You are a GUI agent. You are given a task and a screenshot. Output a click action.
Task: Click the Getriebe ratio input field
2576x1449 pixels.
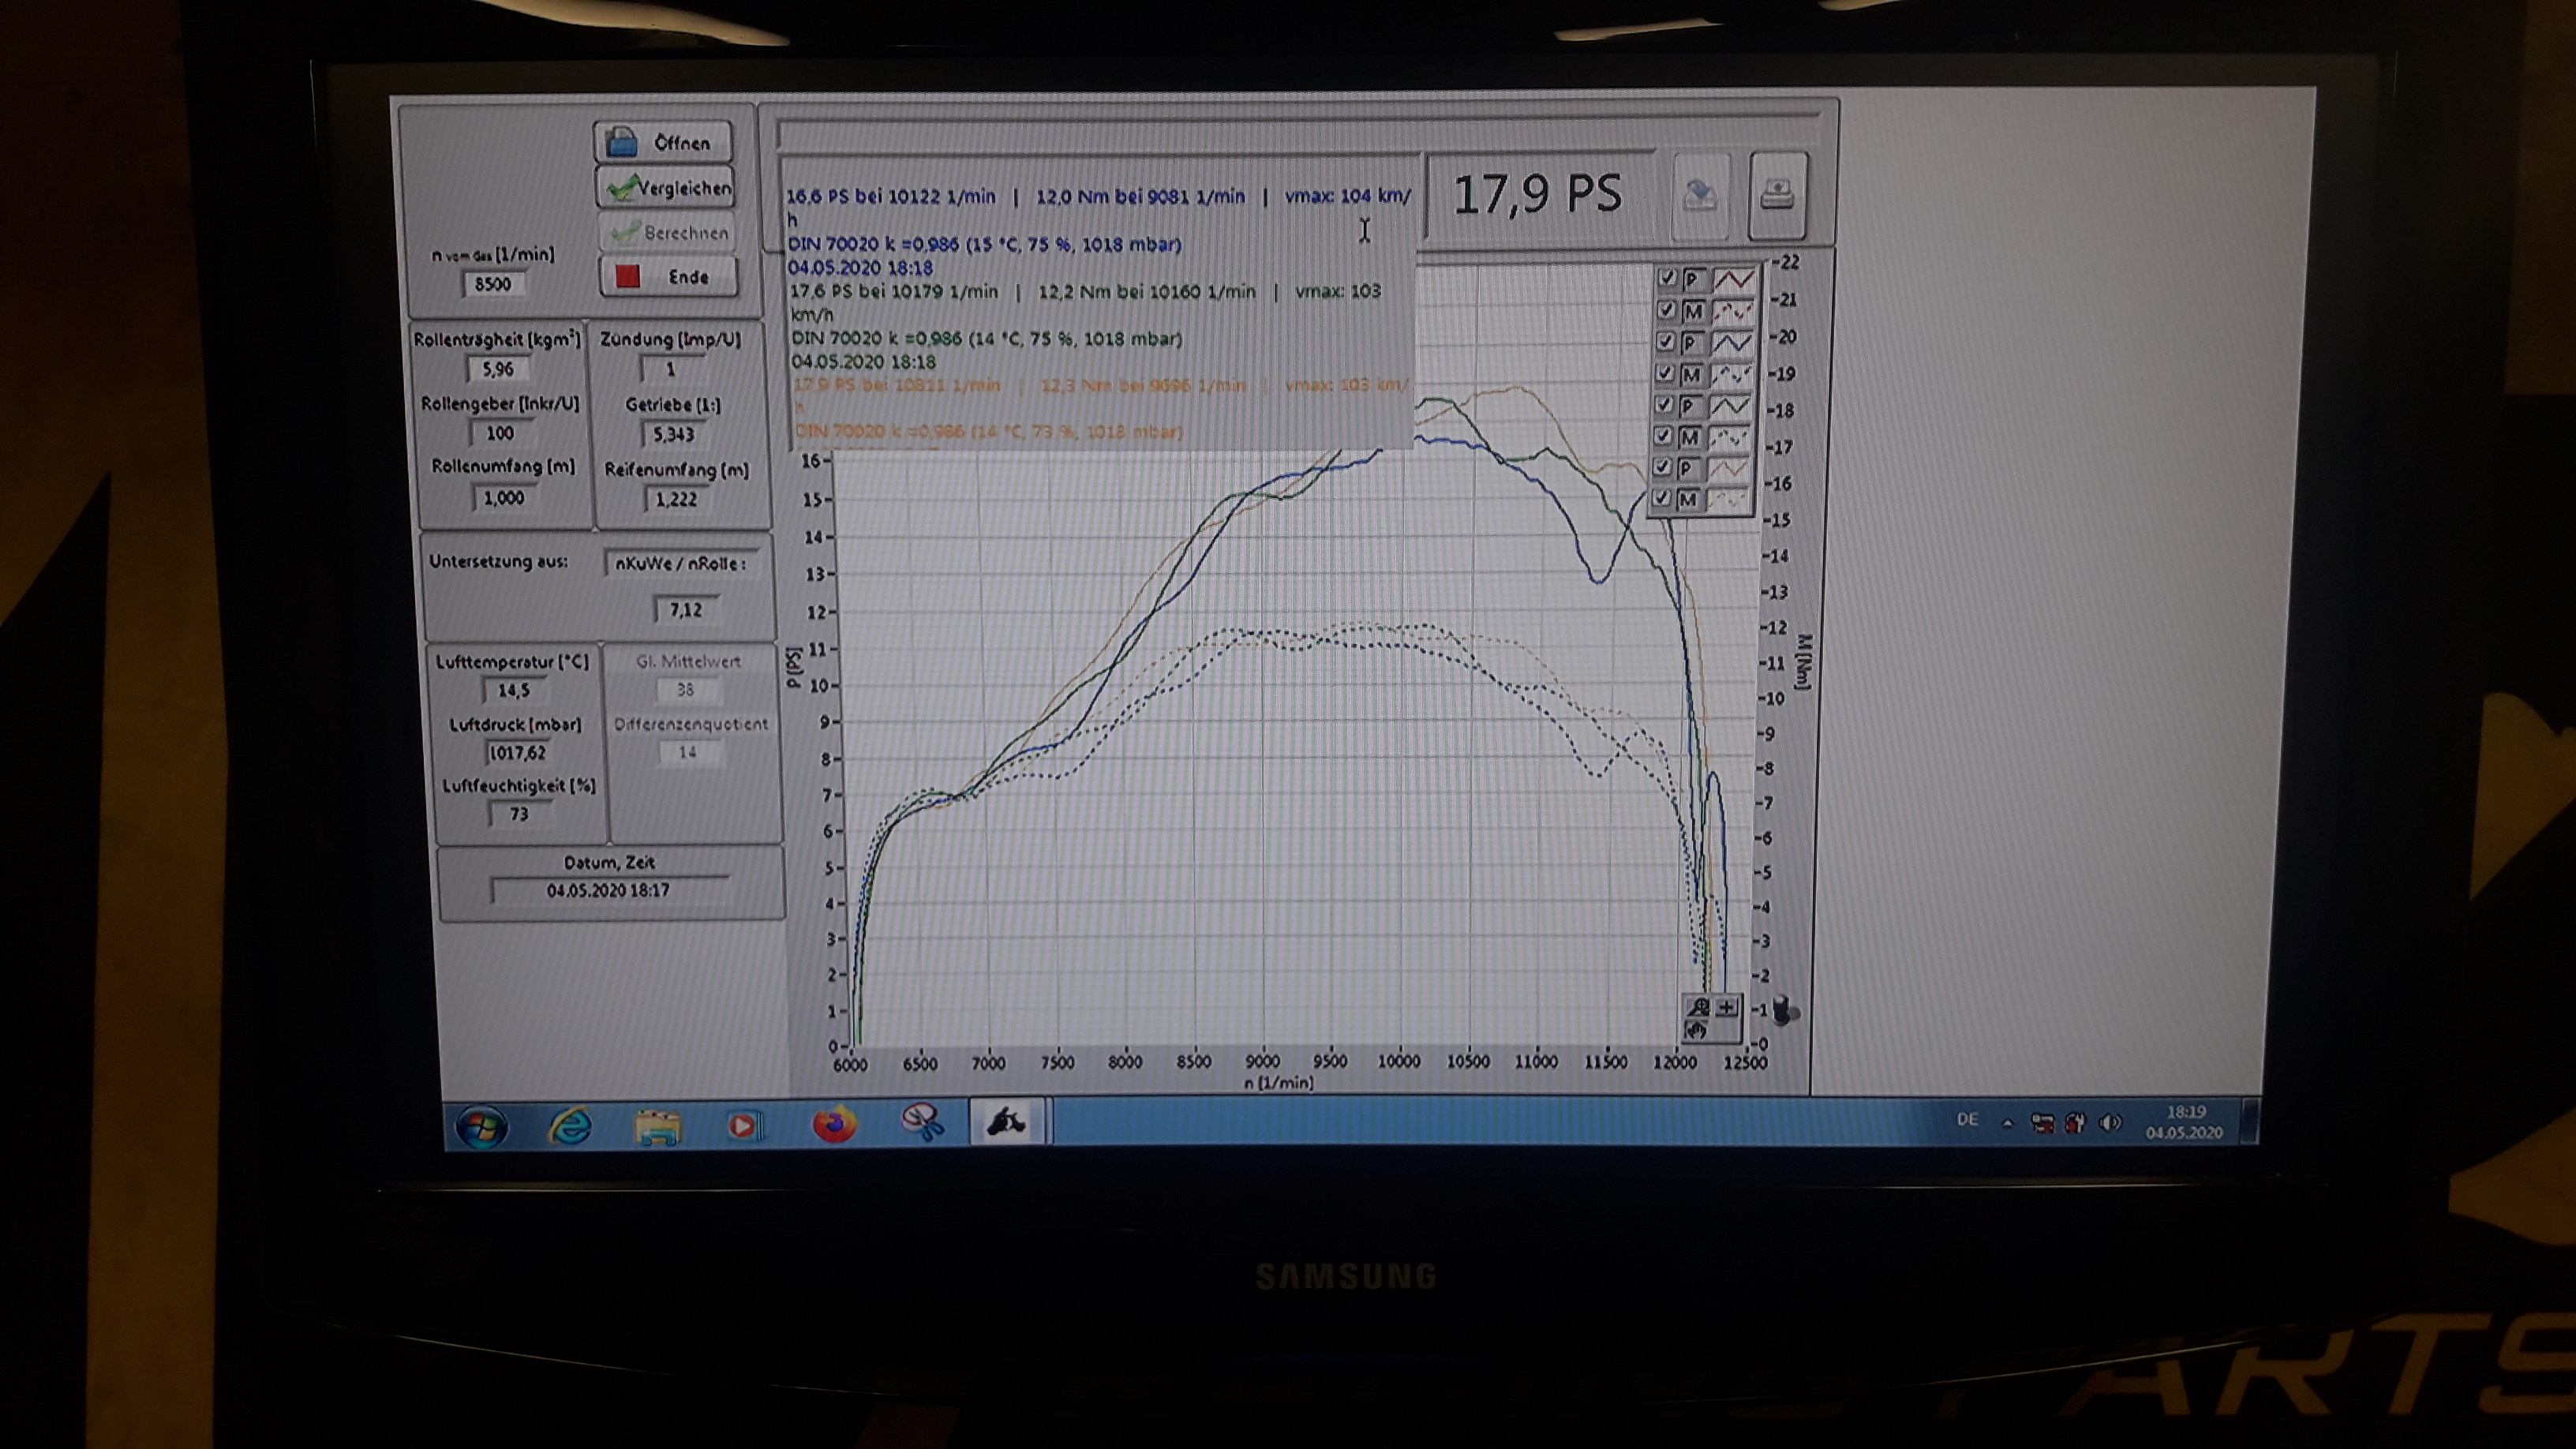673,434
